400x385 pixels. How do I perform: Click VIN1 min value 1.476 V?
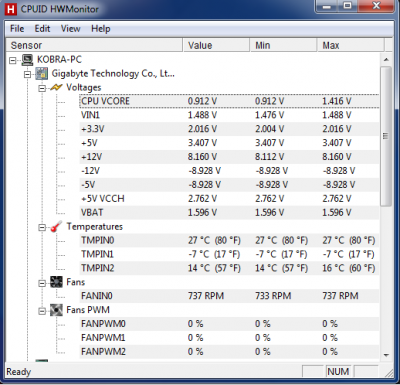coord(269,115)
